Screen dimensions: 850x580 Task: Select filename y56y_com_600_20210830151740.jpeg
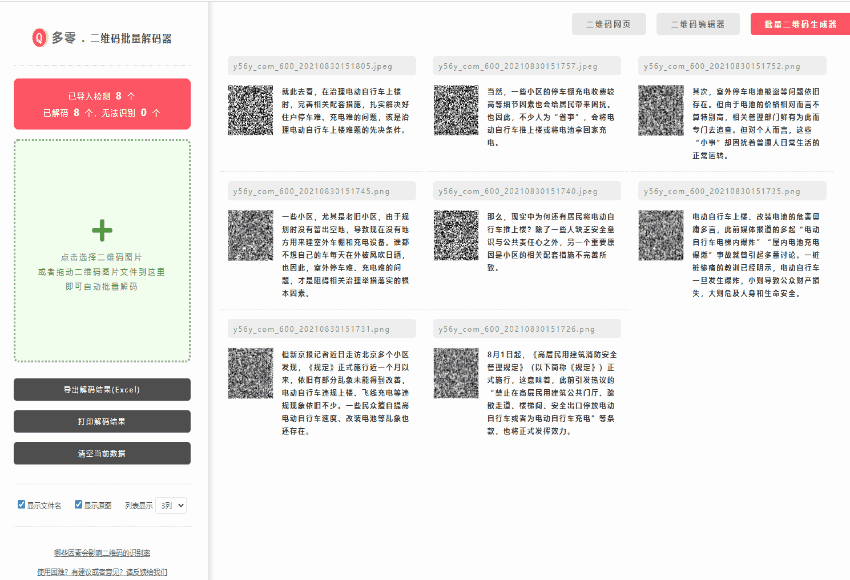[518, 191]
